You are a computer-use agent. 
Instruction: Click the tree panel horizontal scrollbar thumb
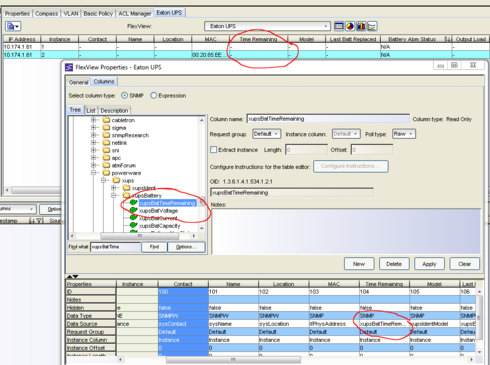click(139, 236)
